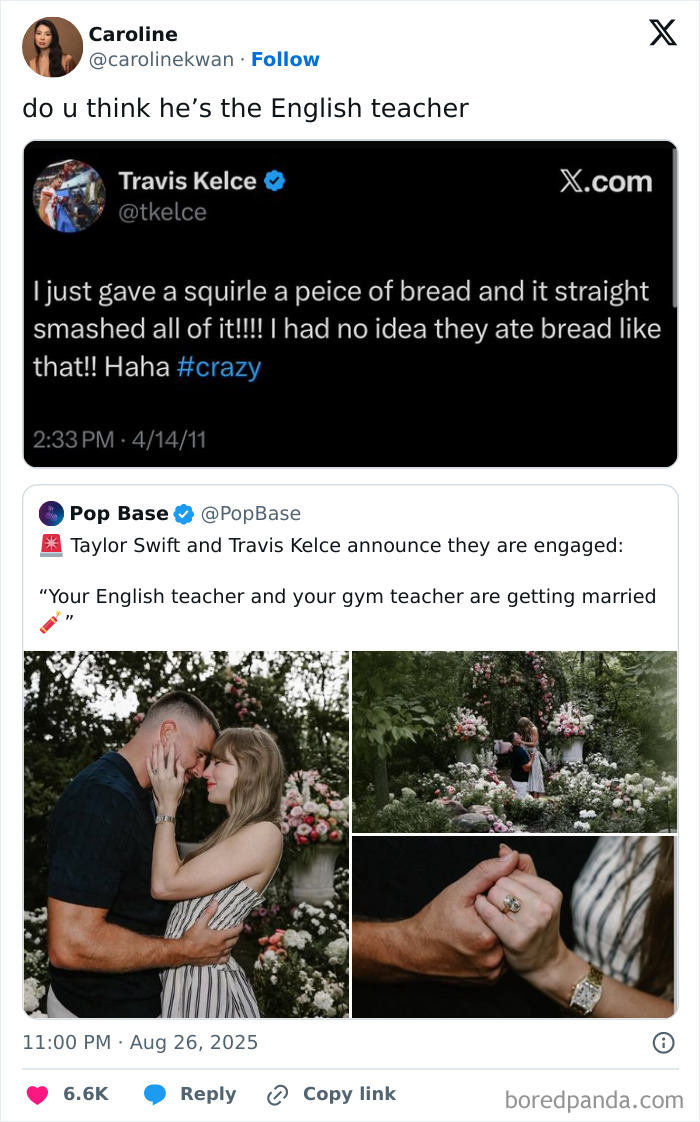
Task: Click Caroline's profile avatar
Action: pos(52,47)
